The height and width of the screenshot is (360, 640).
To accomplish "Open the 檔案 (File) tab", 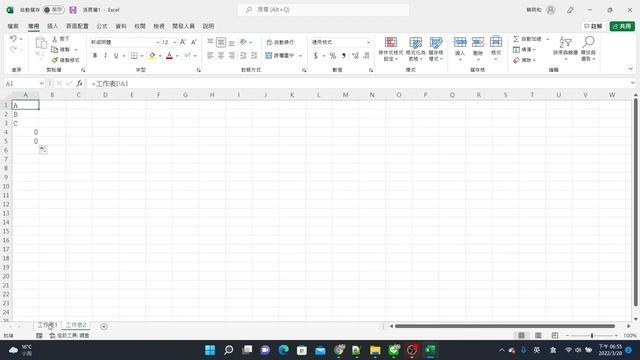I will (13, 26).
